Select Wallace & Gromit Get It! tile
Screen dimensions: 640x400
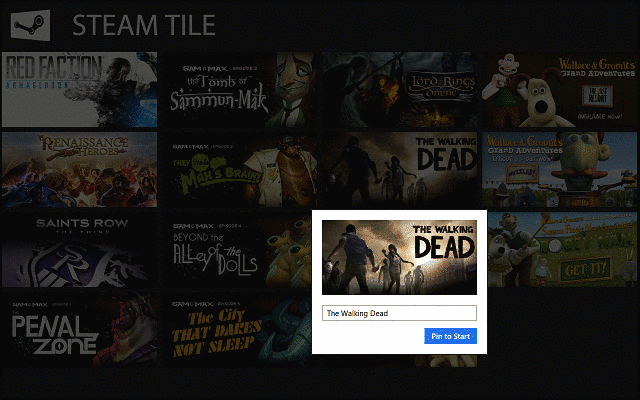pyautogui.click(x=562, y=249)
